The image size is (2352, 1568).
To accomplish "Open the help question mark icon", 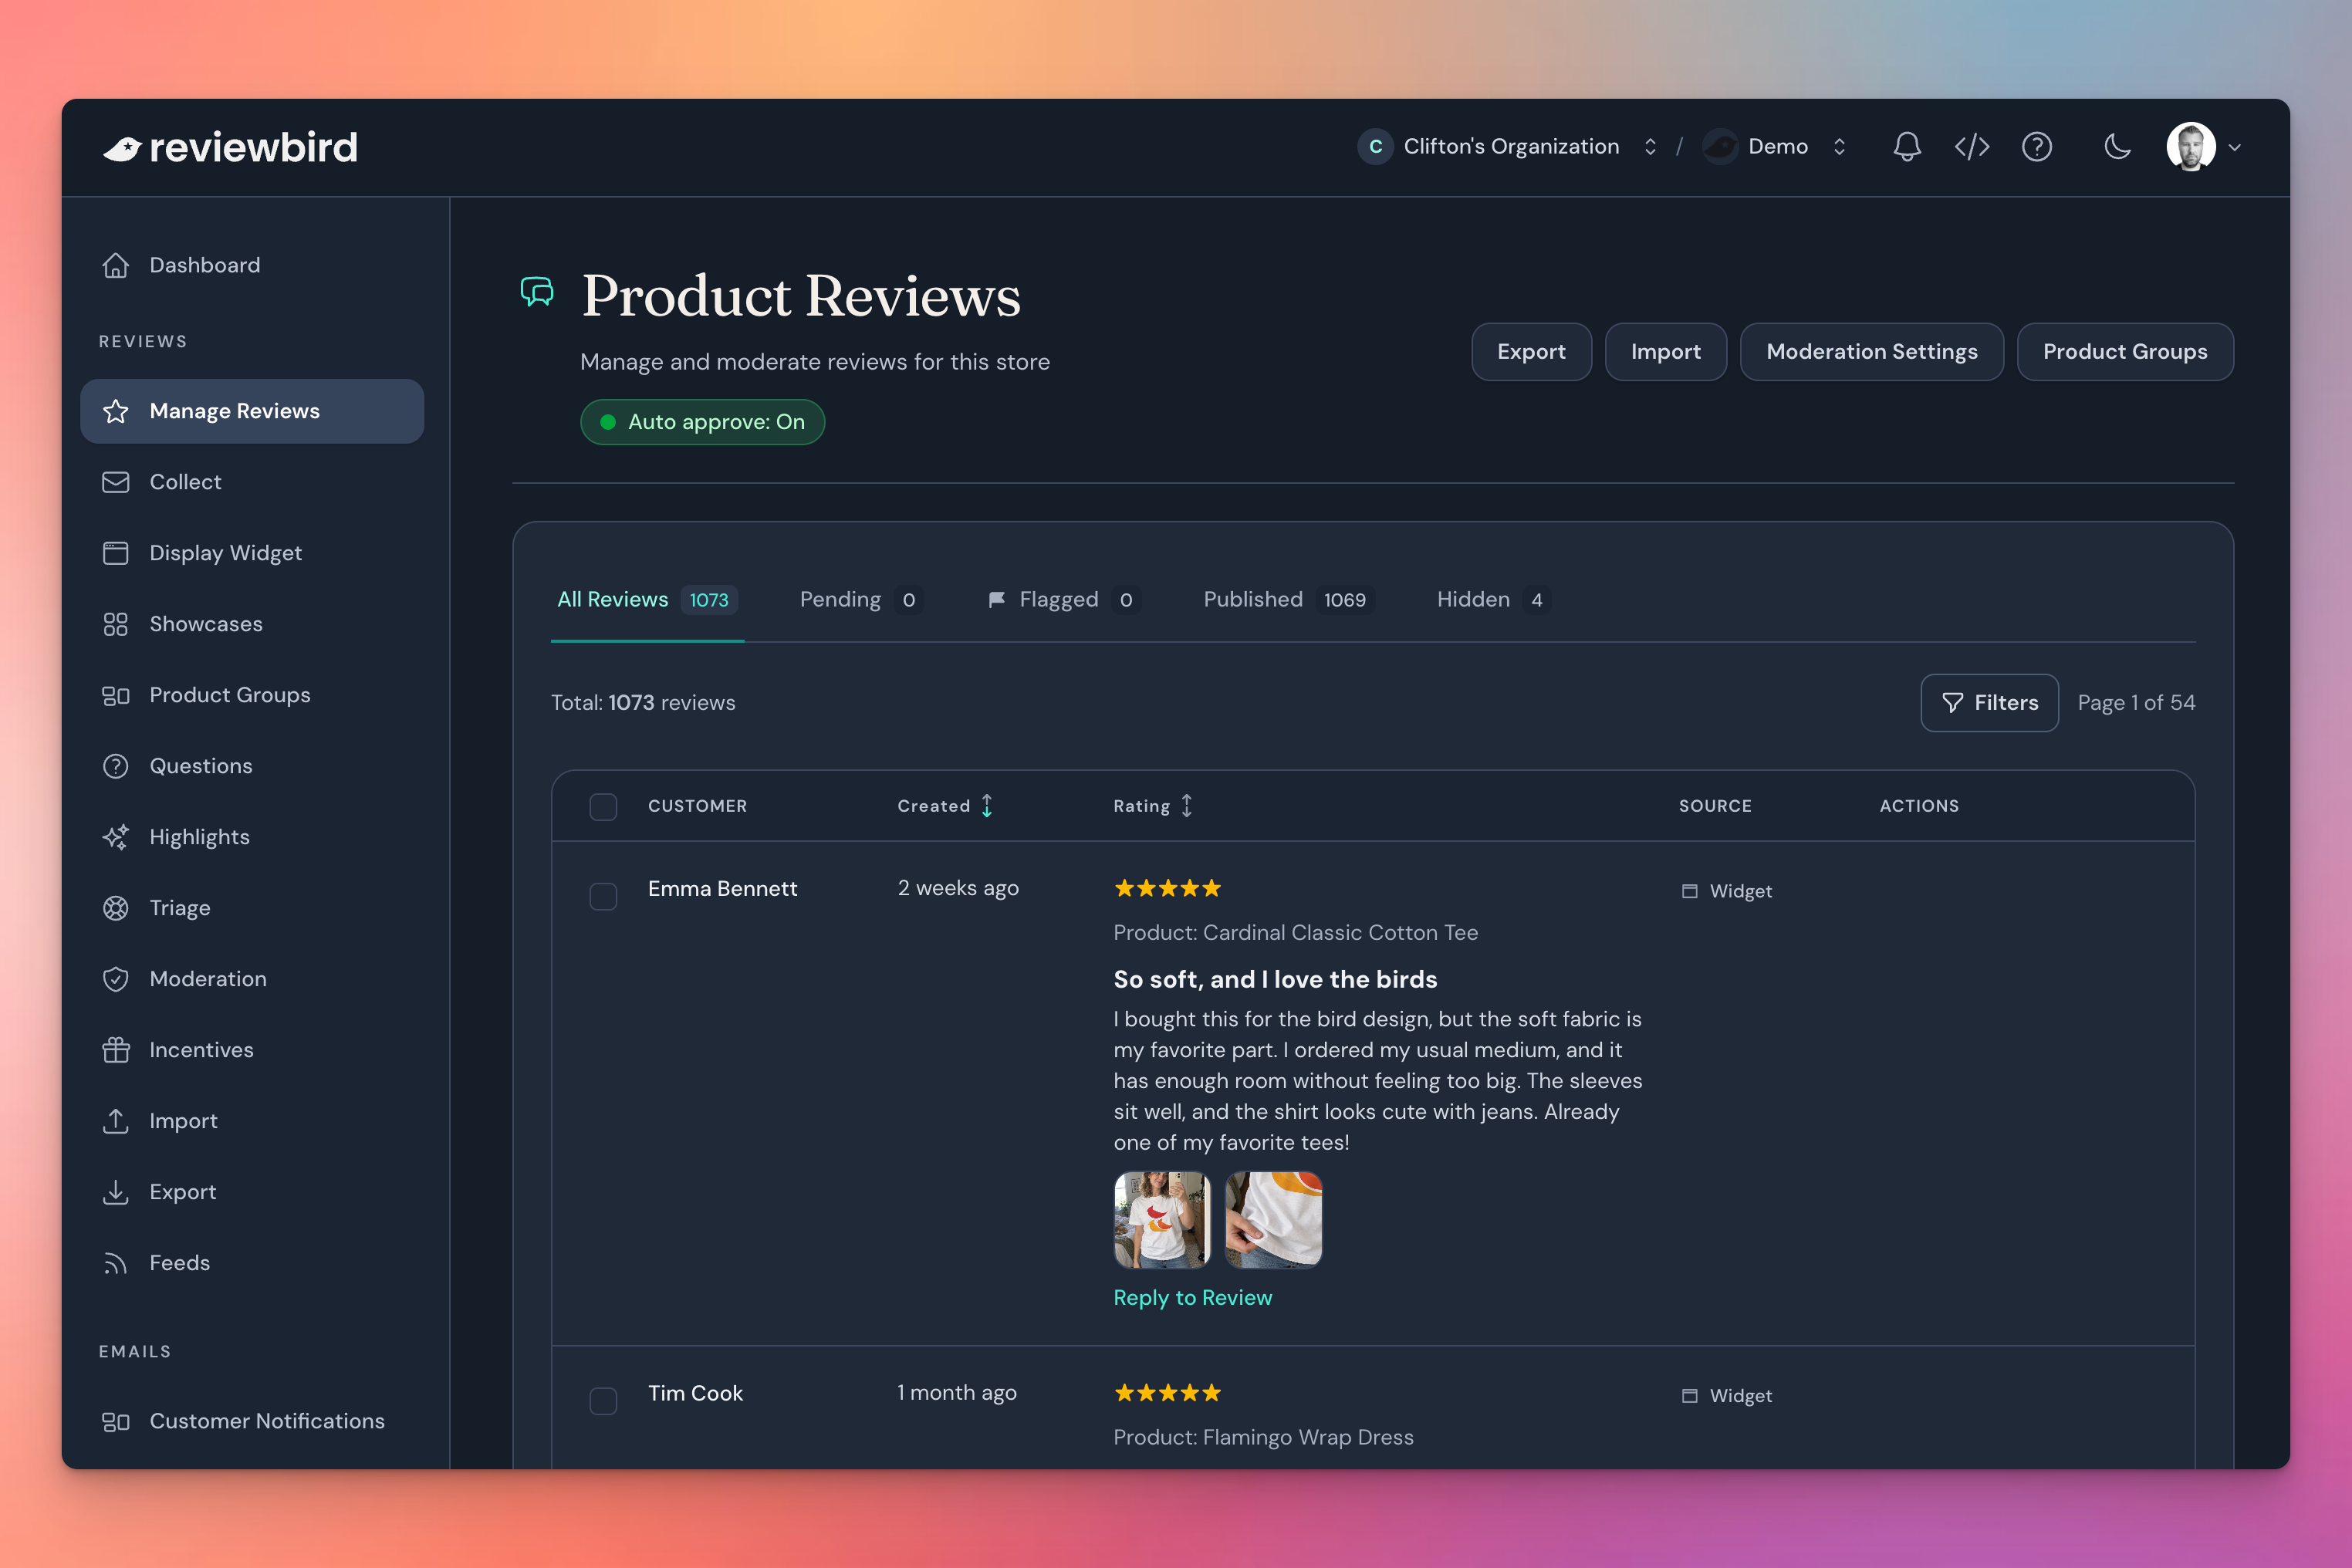I will click(2037, 147).
